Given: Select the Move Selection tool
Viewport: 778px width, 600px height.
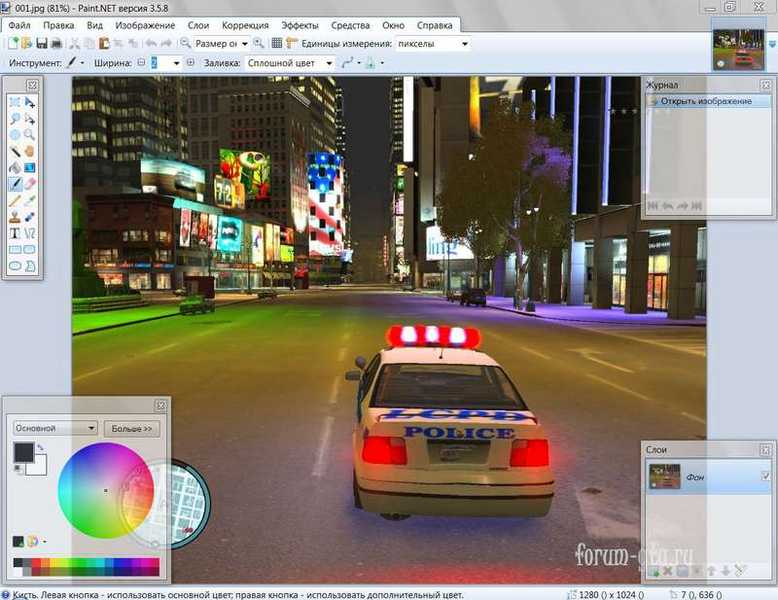Looking at the screenshot, I should tap(30, 119).
